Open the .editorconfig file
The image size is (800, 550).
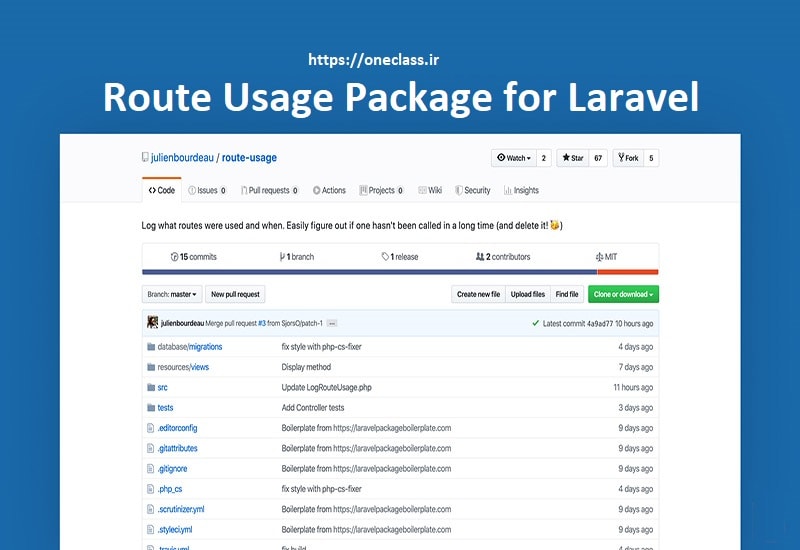[x=177, y=428]
